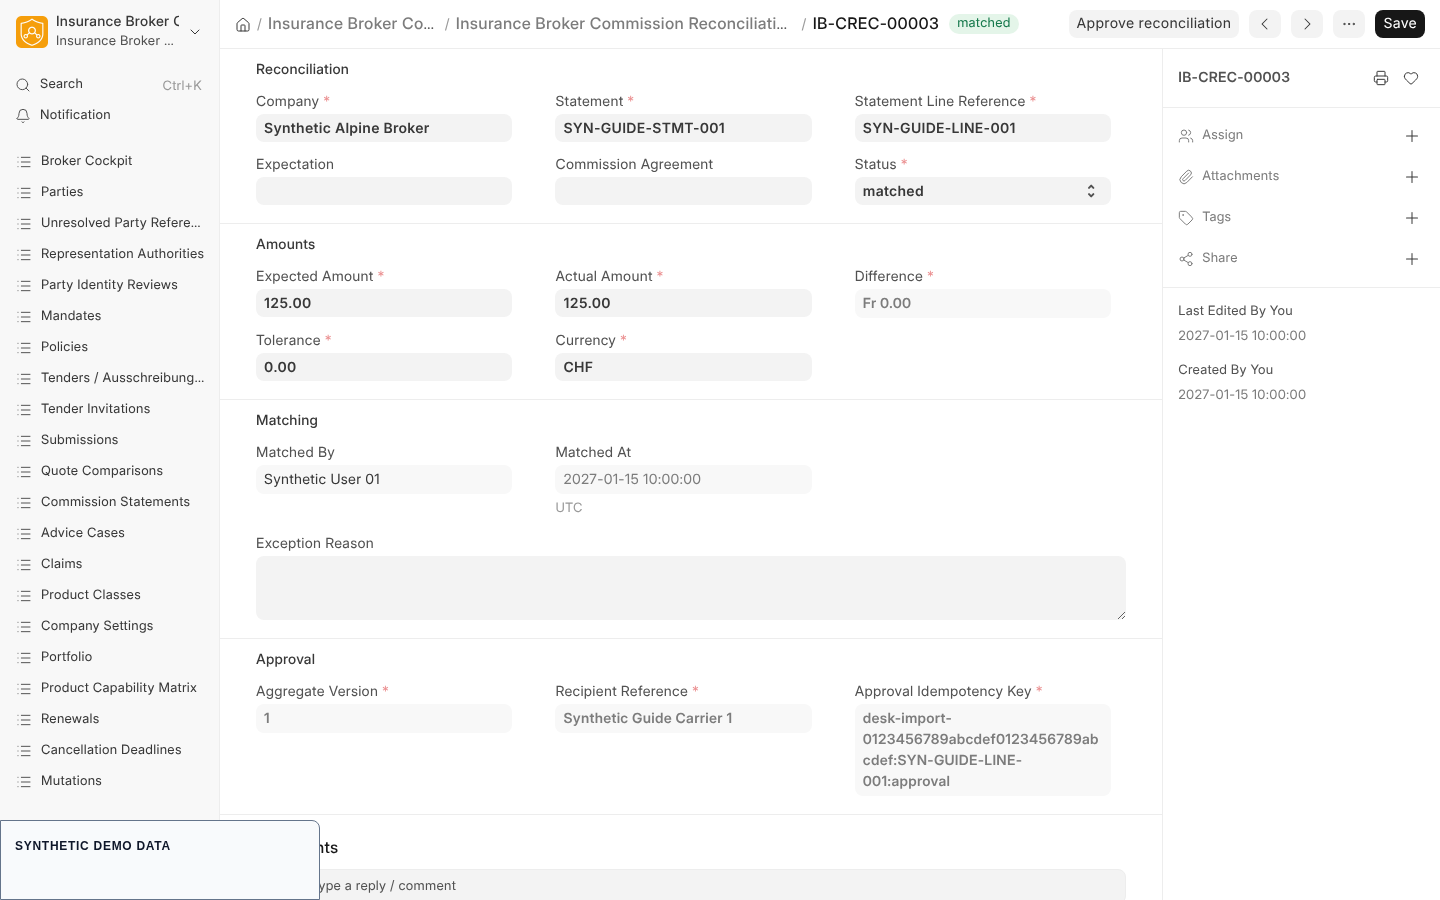This screenshot has height=900, width=1440.
Task: Go to the previous record arrow
Action: (x=1265, y=24)
